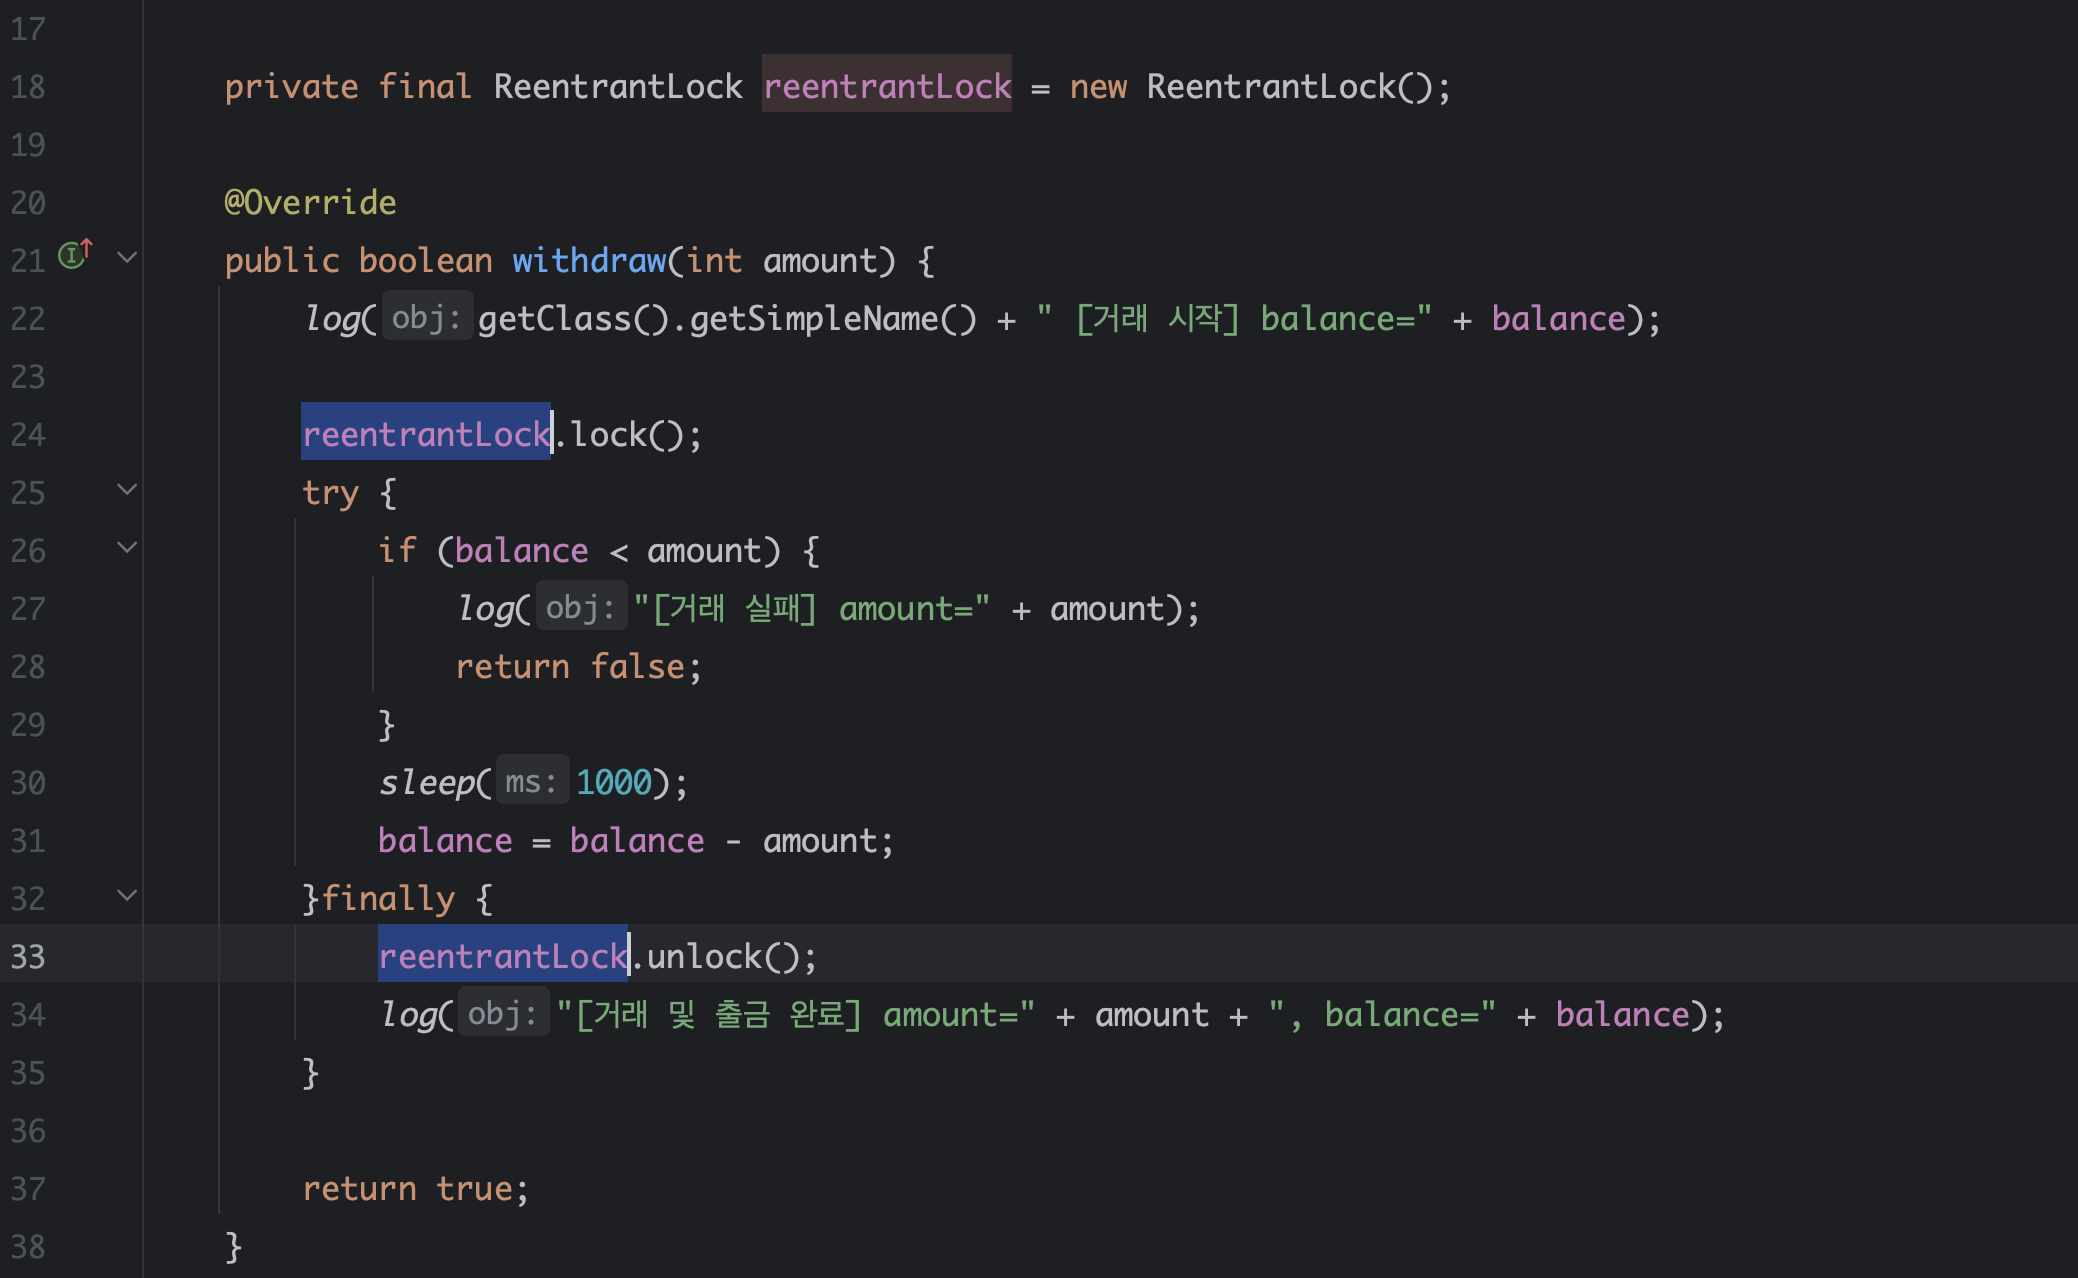Click the @Override annotation
2078x1278 pixels.
tap(310, 203)
